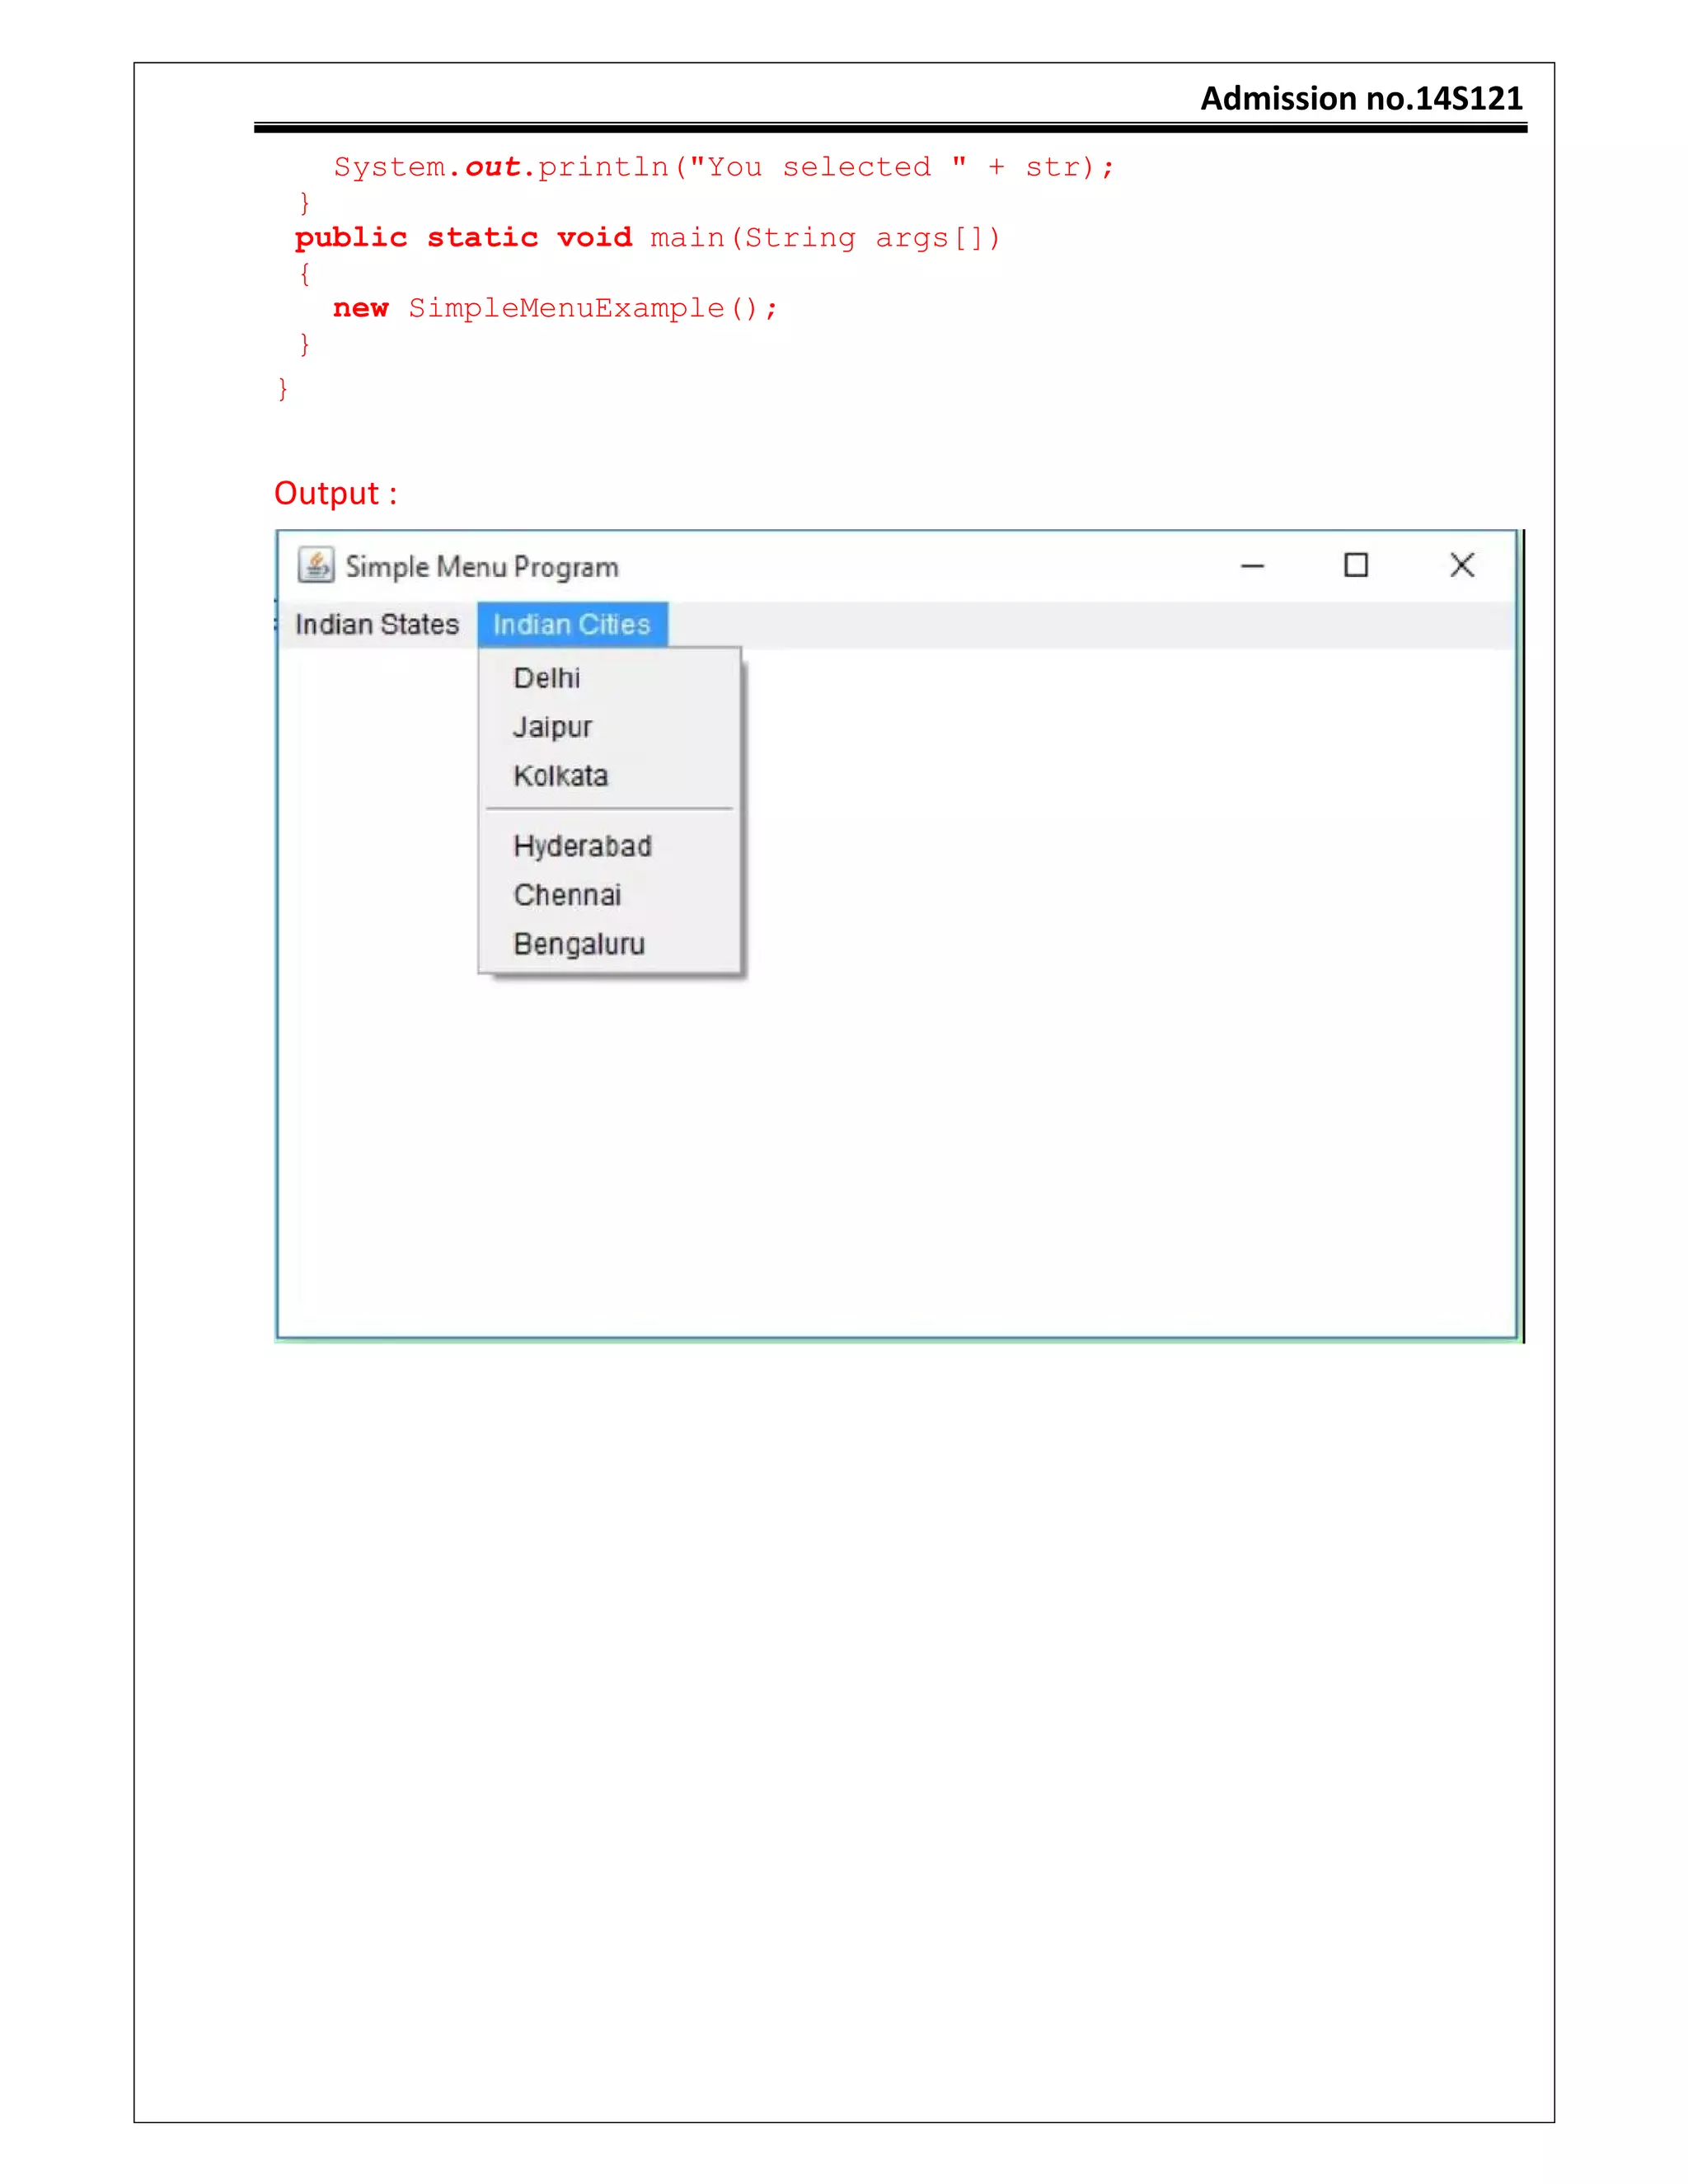Click the Admission no.14S121 header text
The image size is (1688, 2184).
click(1361, 98)
